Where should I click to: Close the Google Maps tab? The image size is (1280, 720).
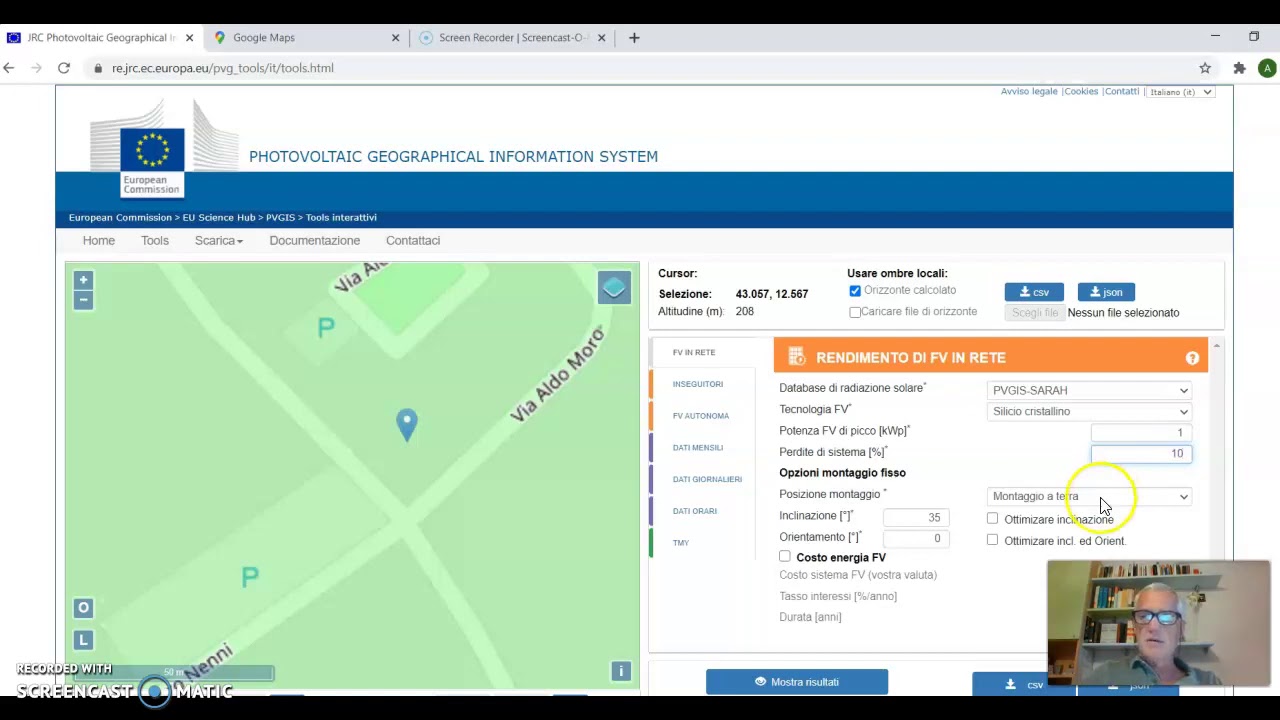pyautogui.click(x=395, y=38)
